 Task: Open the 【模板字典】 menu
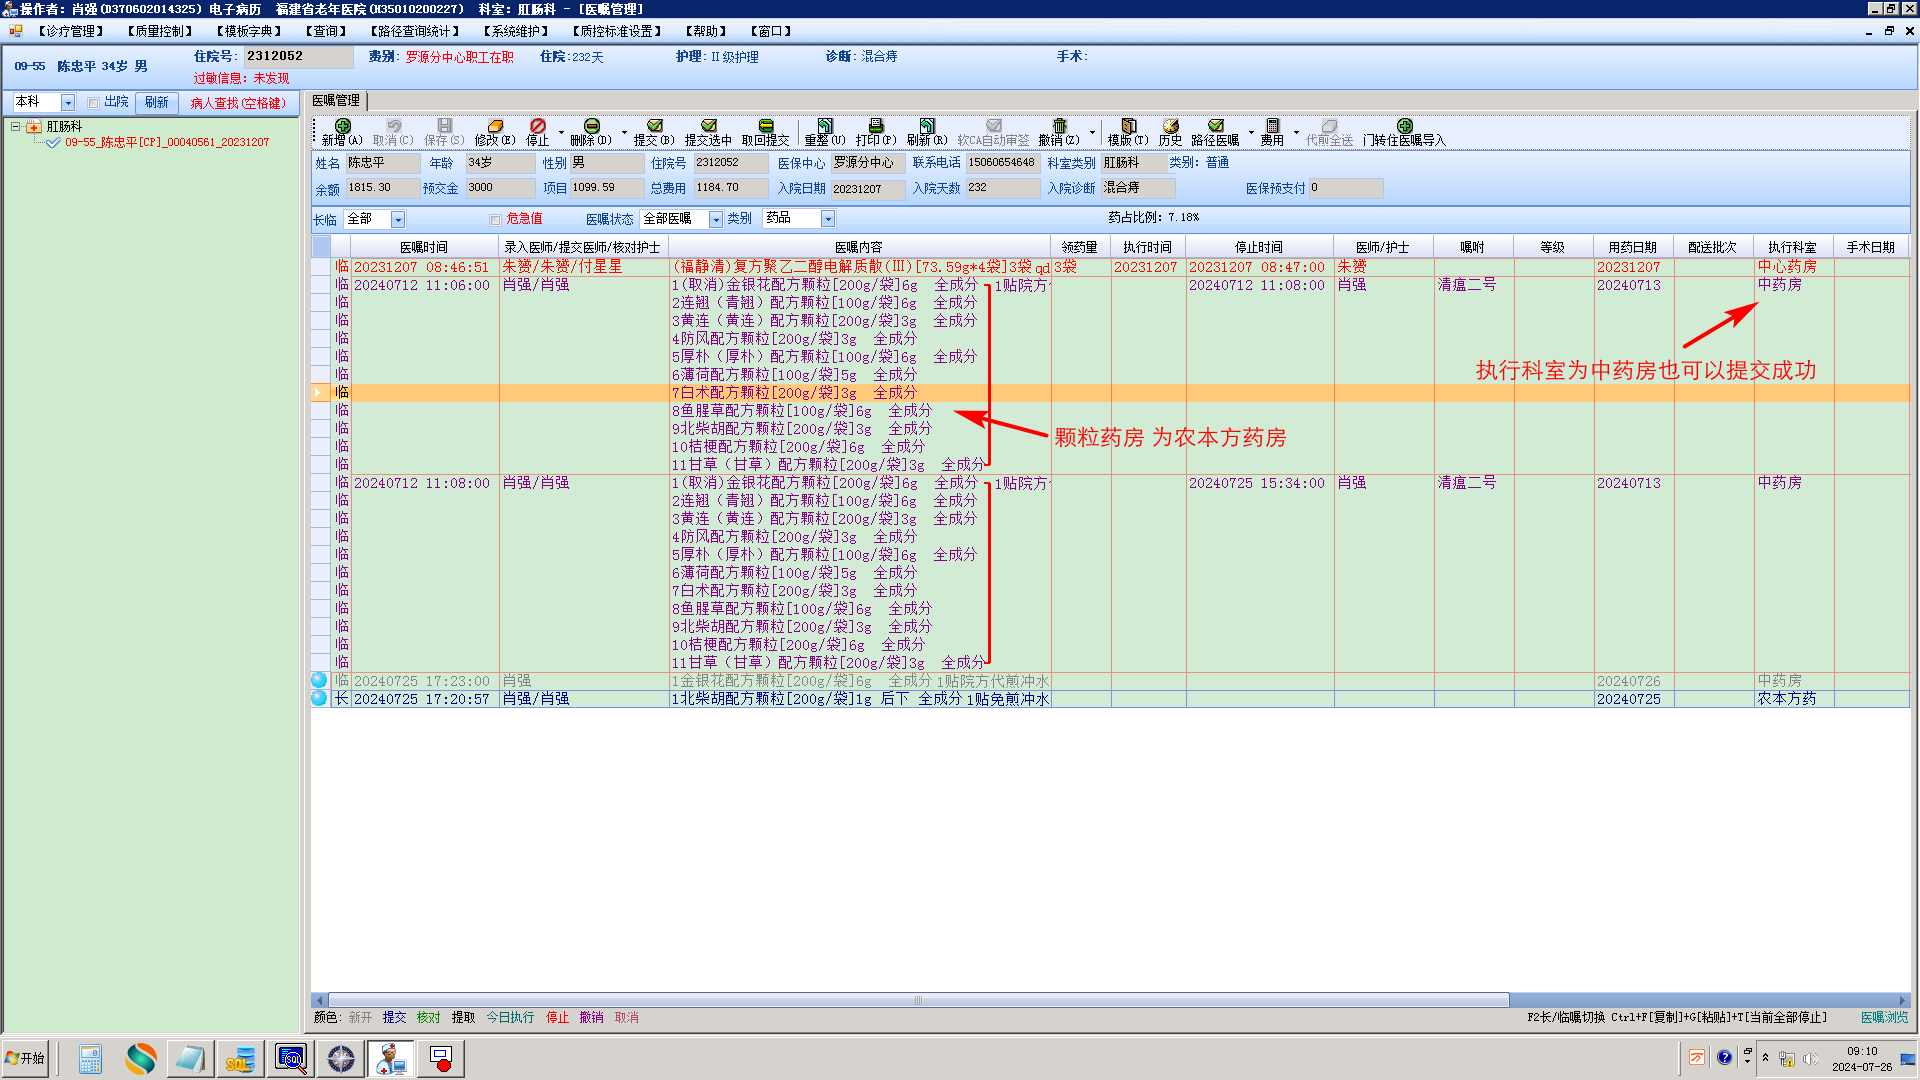click(249, 31)
